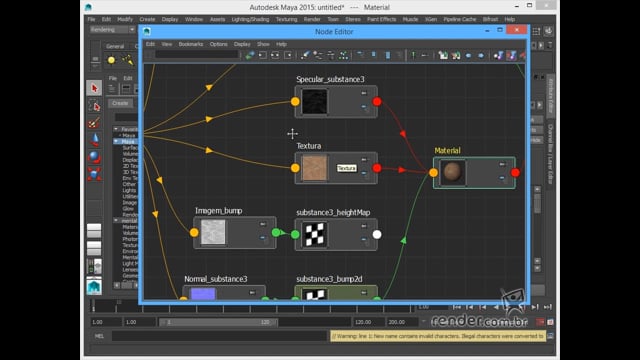Click the blue left arrow toolbar icon
Image resolution: width=640 pixels, height=360 pixels.
click(468, 55)
